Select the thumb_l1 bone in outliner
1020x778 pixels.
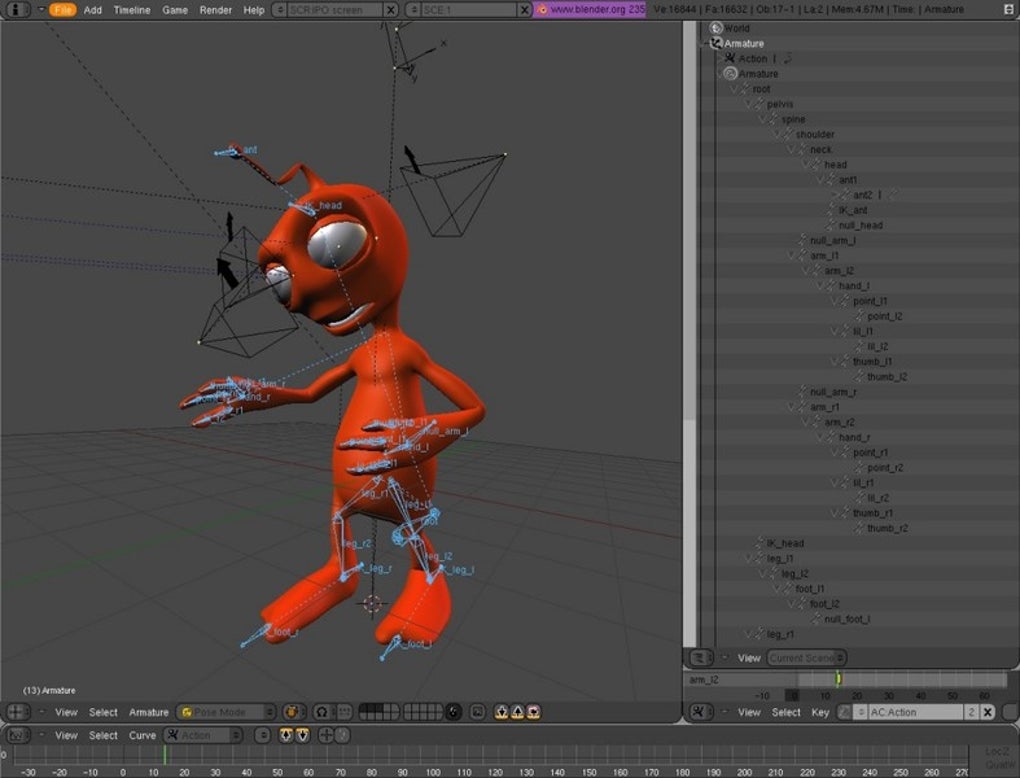pos(872,362)
